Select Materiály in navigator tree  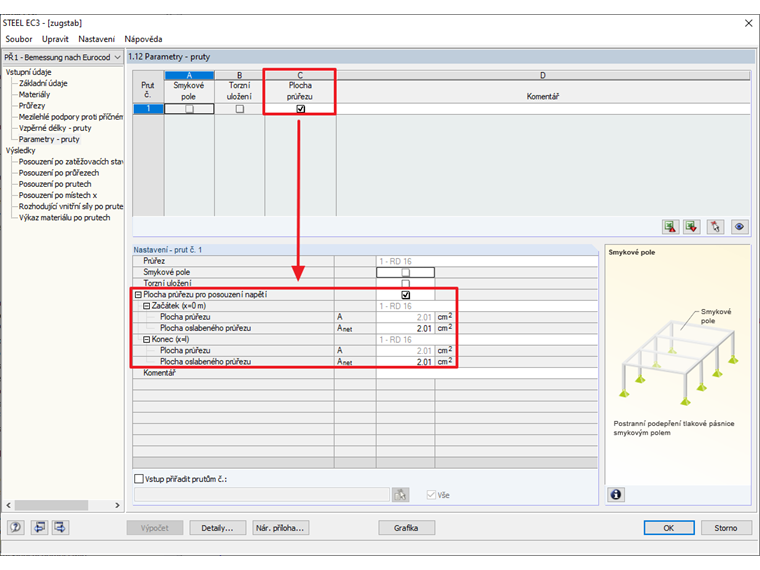34,95
